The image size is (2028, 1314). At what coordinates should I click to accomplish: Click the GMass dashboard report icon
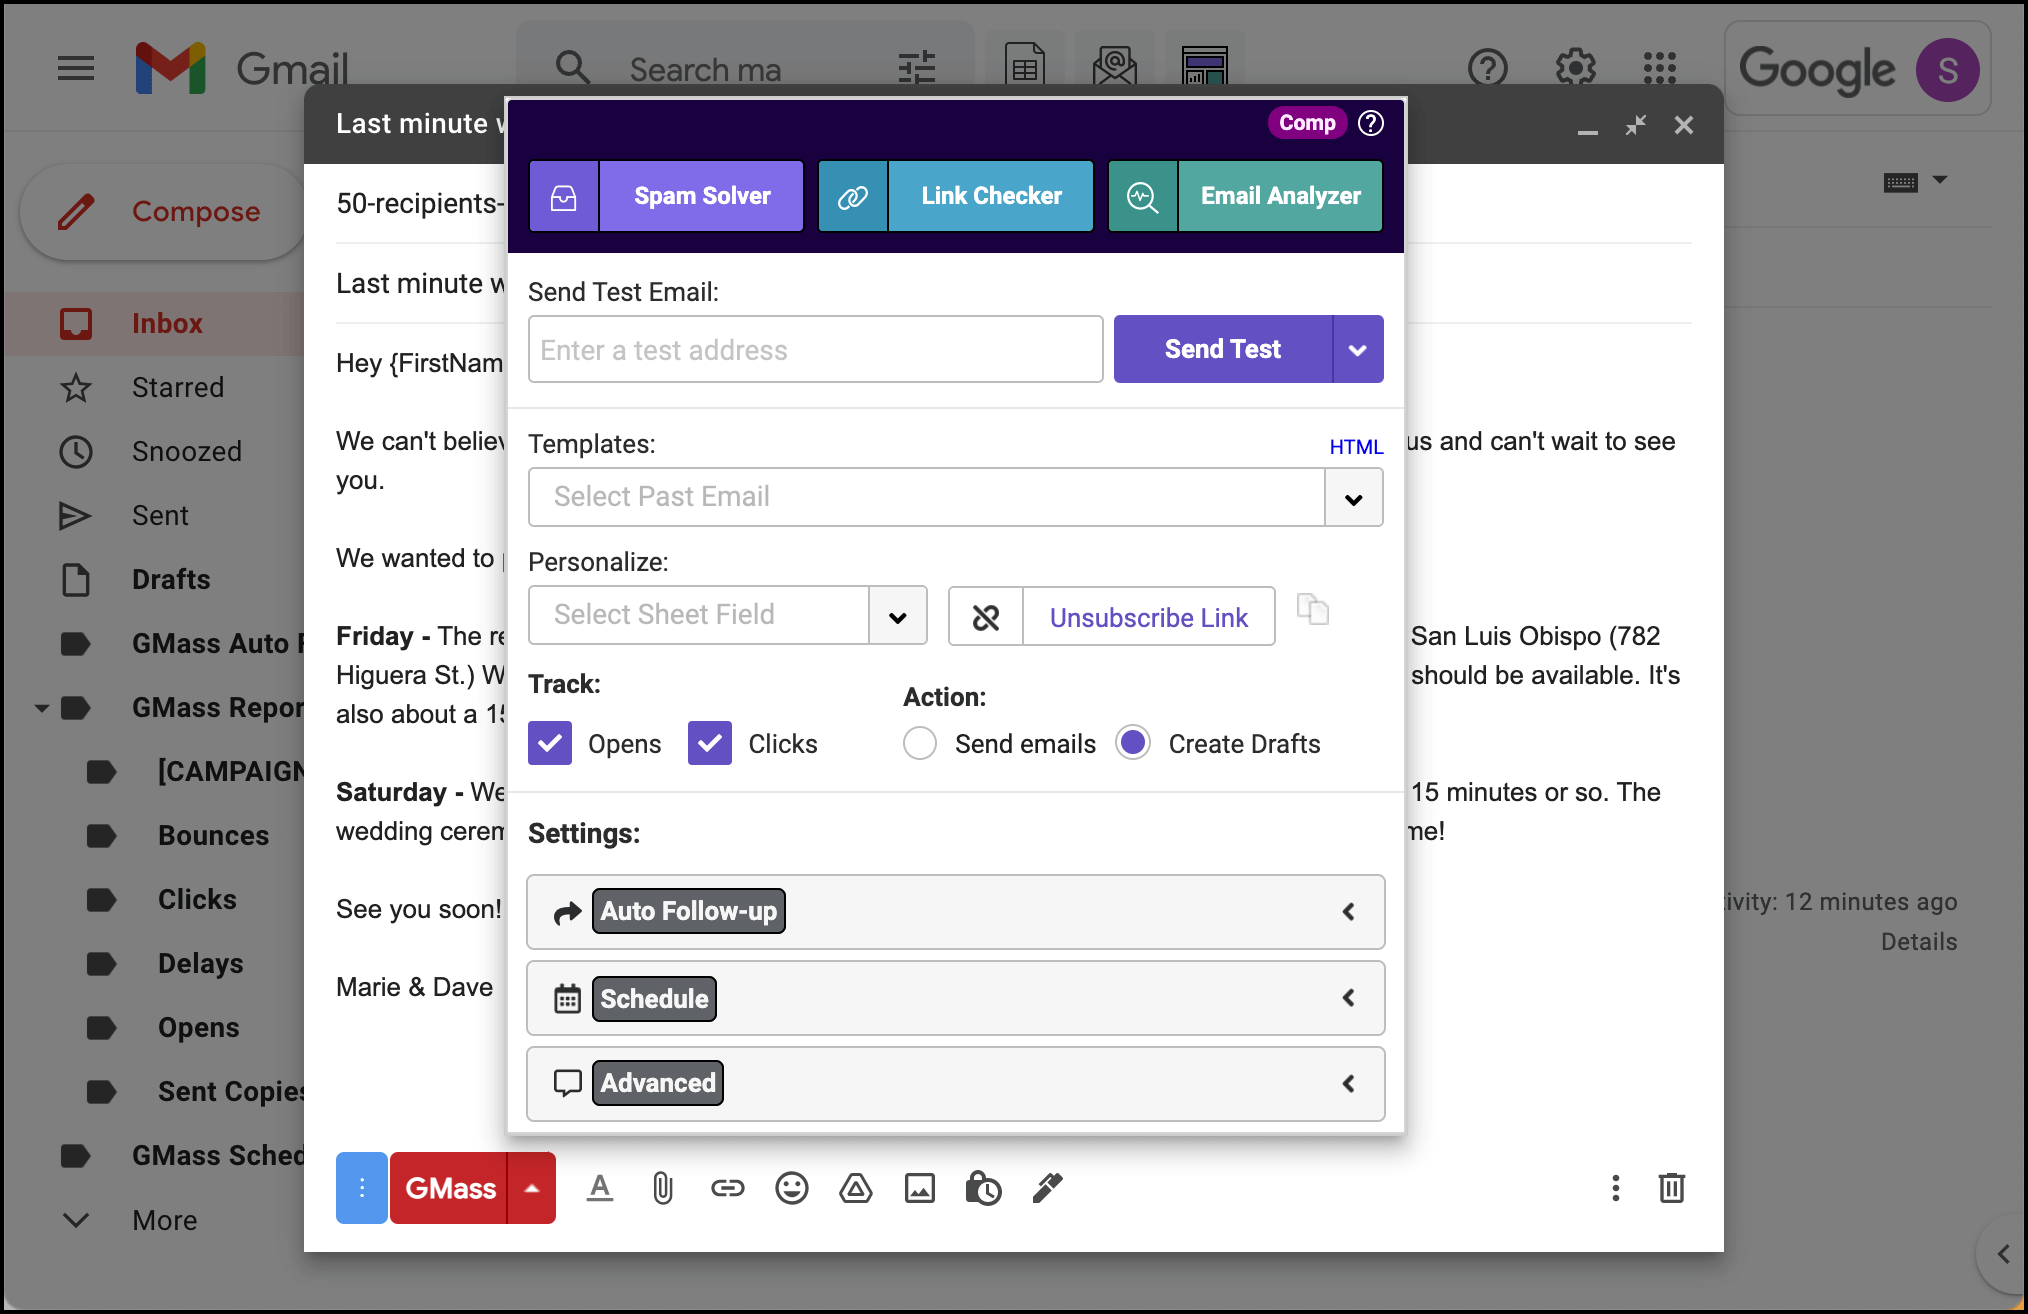pos(1205,68)
